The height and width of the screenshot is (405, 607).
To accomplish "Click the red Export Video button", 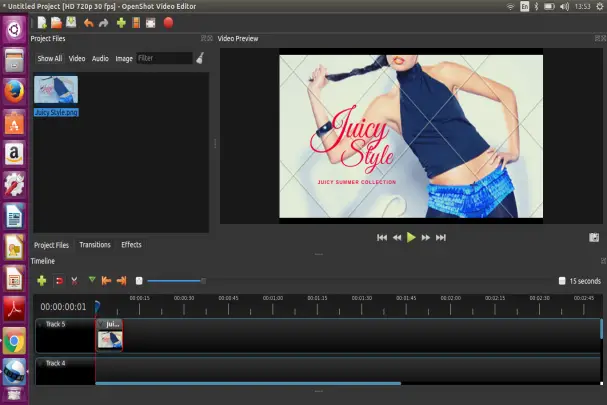I will [168, 23].
